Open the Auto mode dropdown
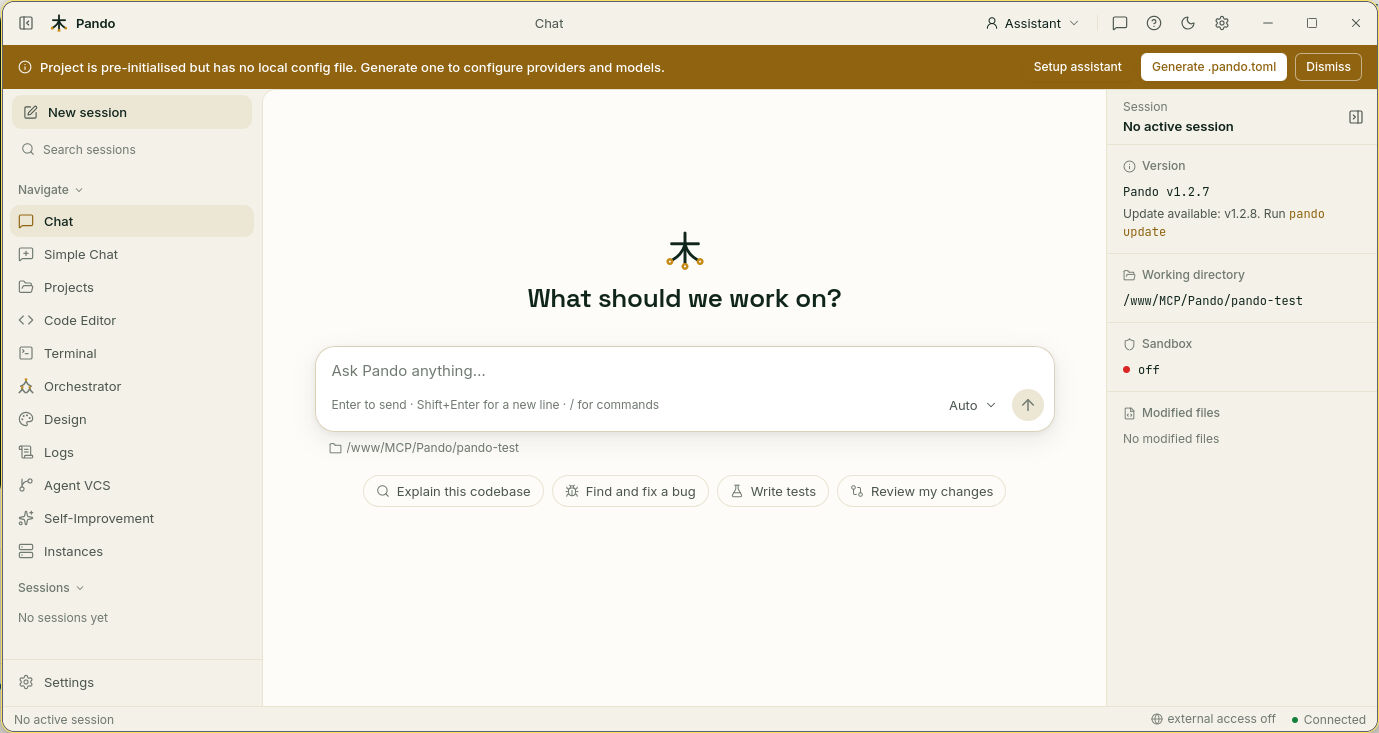 pos(972,405)
